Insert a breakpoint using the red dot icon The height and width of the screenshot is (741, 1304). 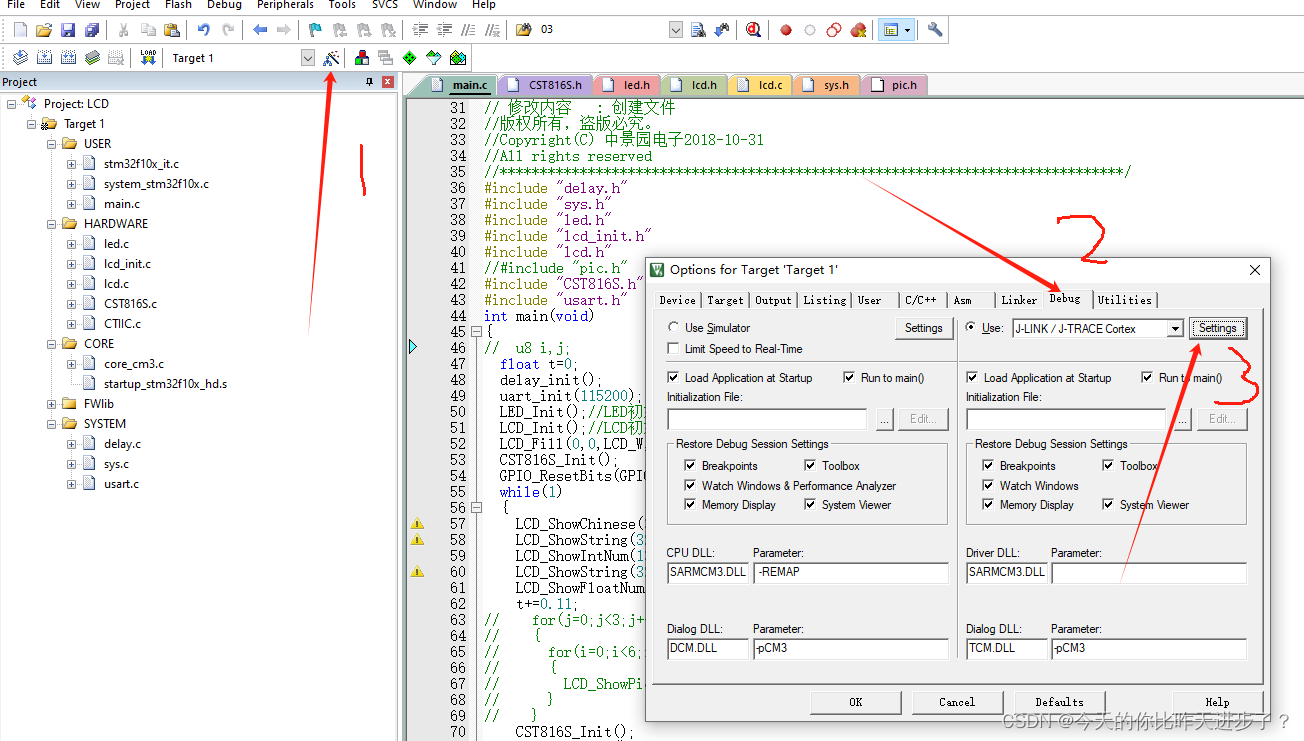[786, 29]
